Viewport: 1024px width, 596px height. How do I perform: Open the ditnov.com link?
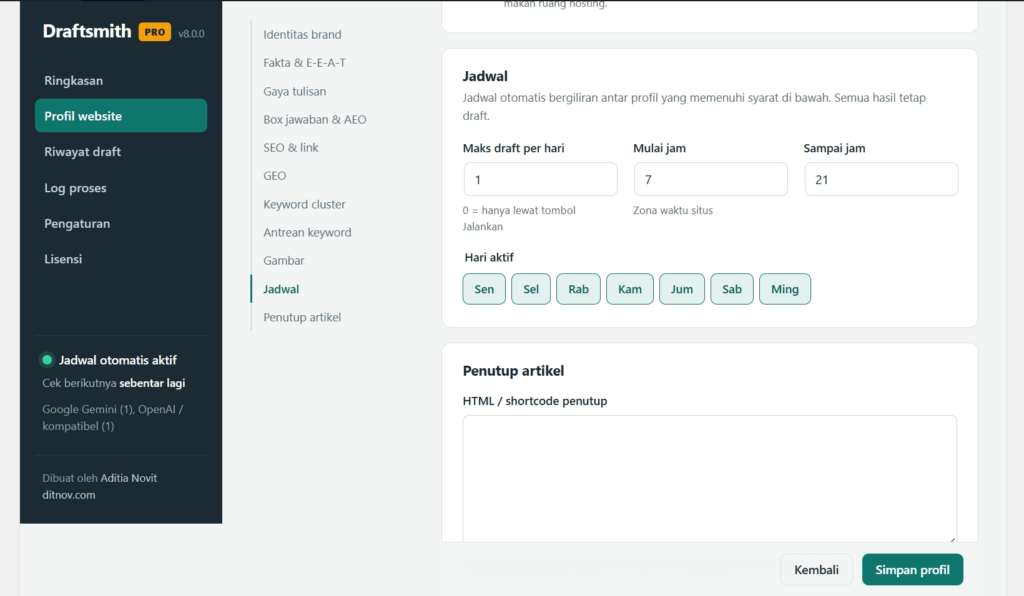pos(69,495)
